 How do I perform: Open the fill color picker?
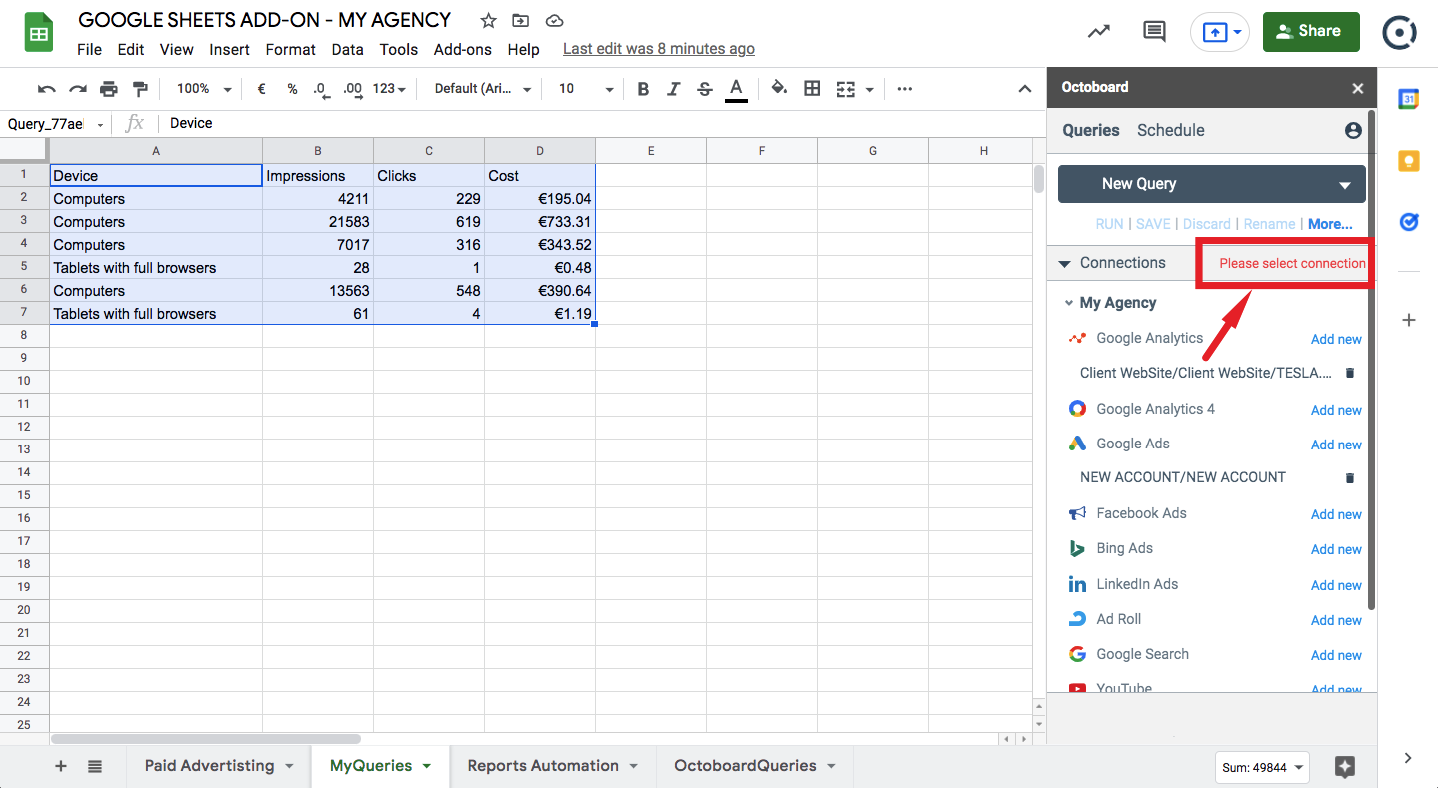point(780,89)
